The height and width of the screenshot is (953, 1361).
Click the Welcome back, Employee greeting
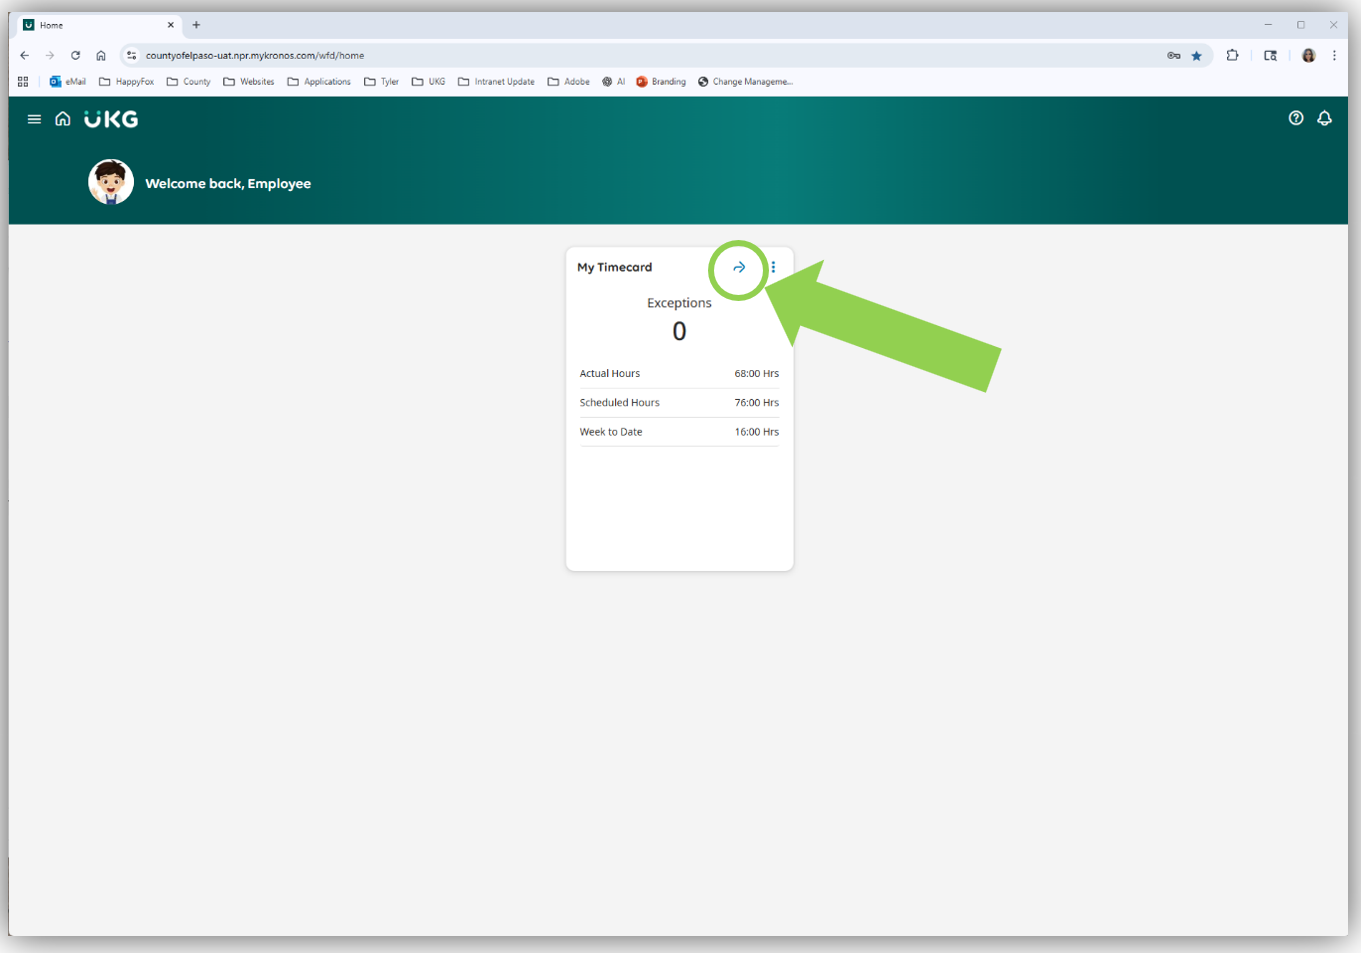click(228, 183)
